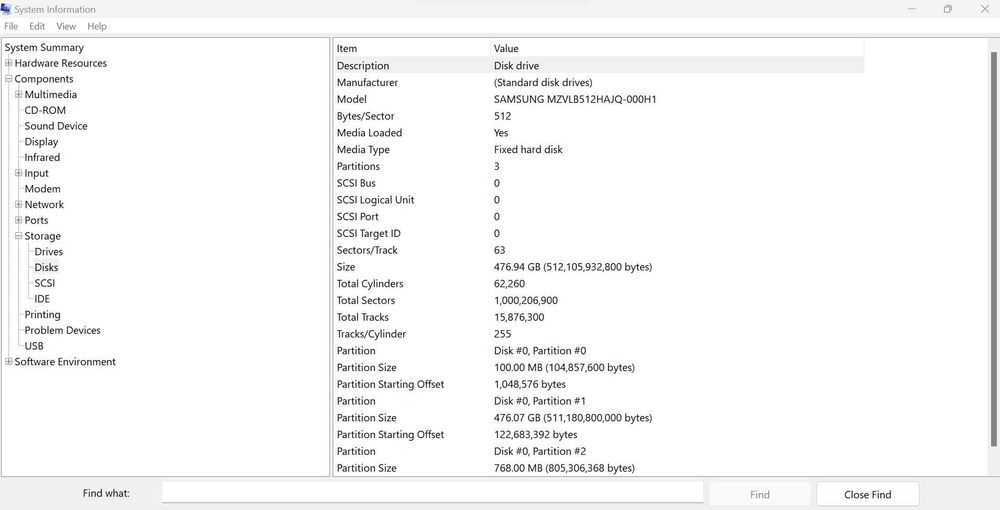Click the 768.00 MB partition size value
1000x510 pixels.
point(564,468)
